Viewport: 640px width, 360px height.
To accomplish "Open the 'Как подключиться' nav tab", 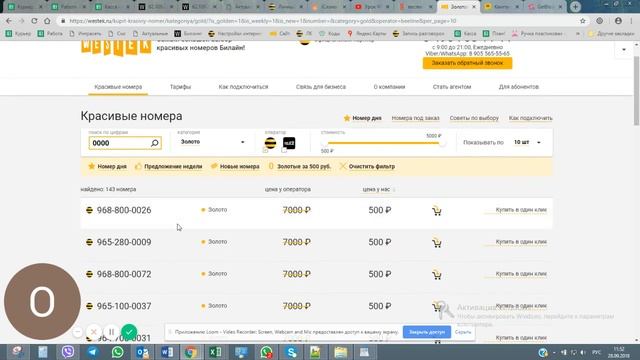I will tap(243, 87).
